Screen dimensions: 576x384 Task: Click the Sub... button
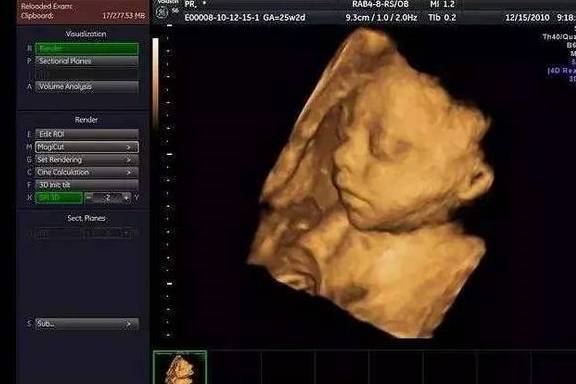[87, 324]
